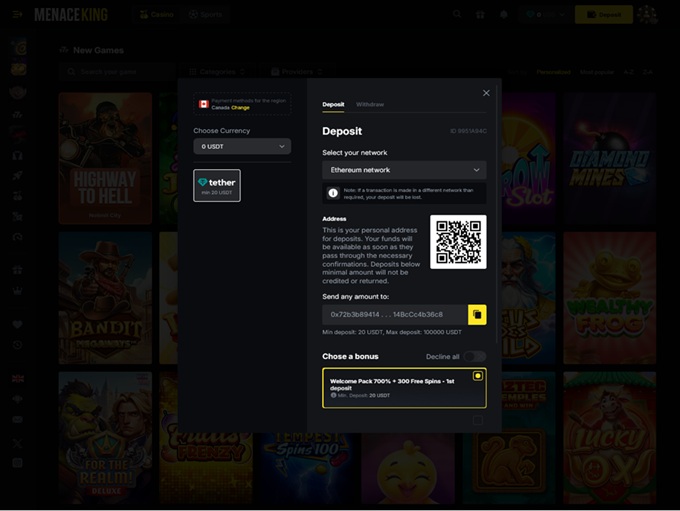680x511 pixels.
Task: Open the mail envelope icon in sidebar
Action: tap(17, 419)
